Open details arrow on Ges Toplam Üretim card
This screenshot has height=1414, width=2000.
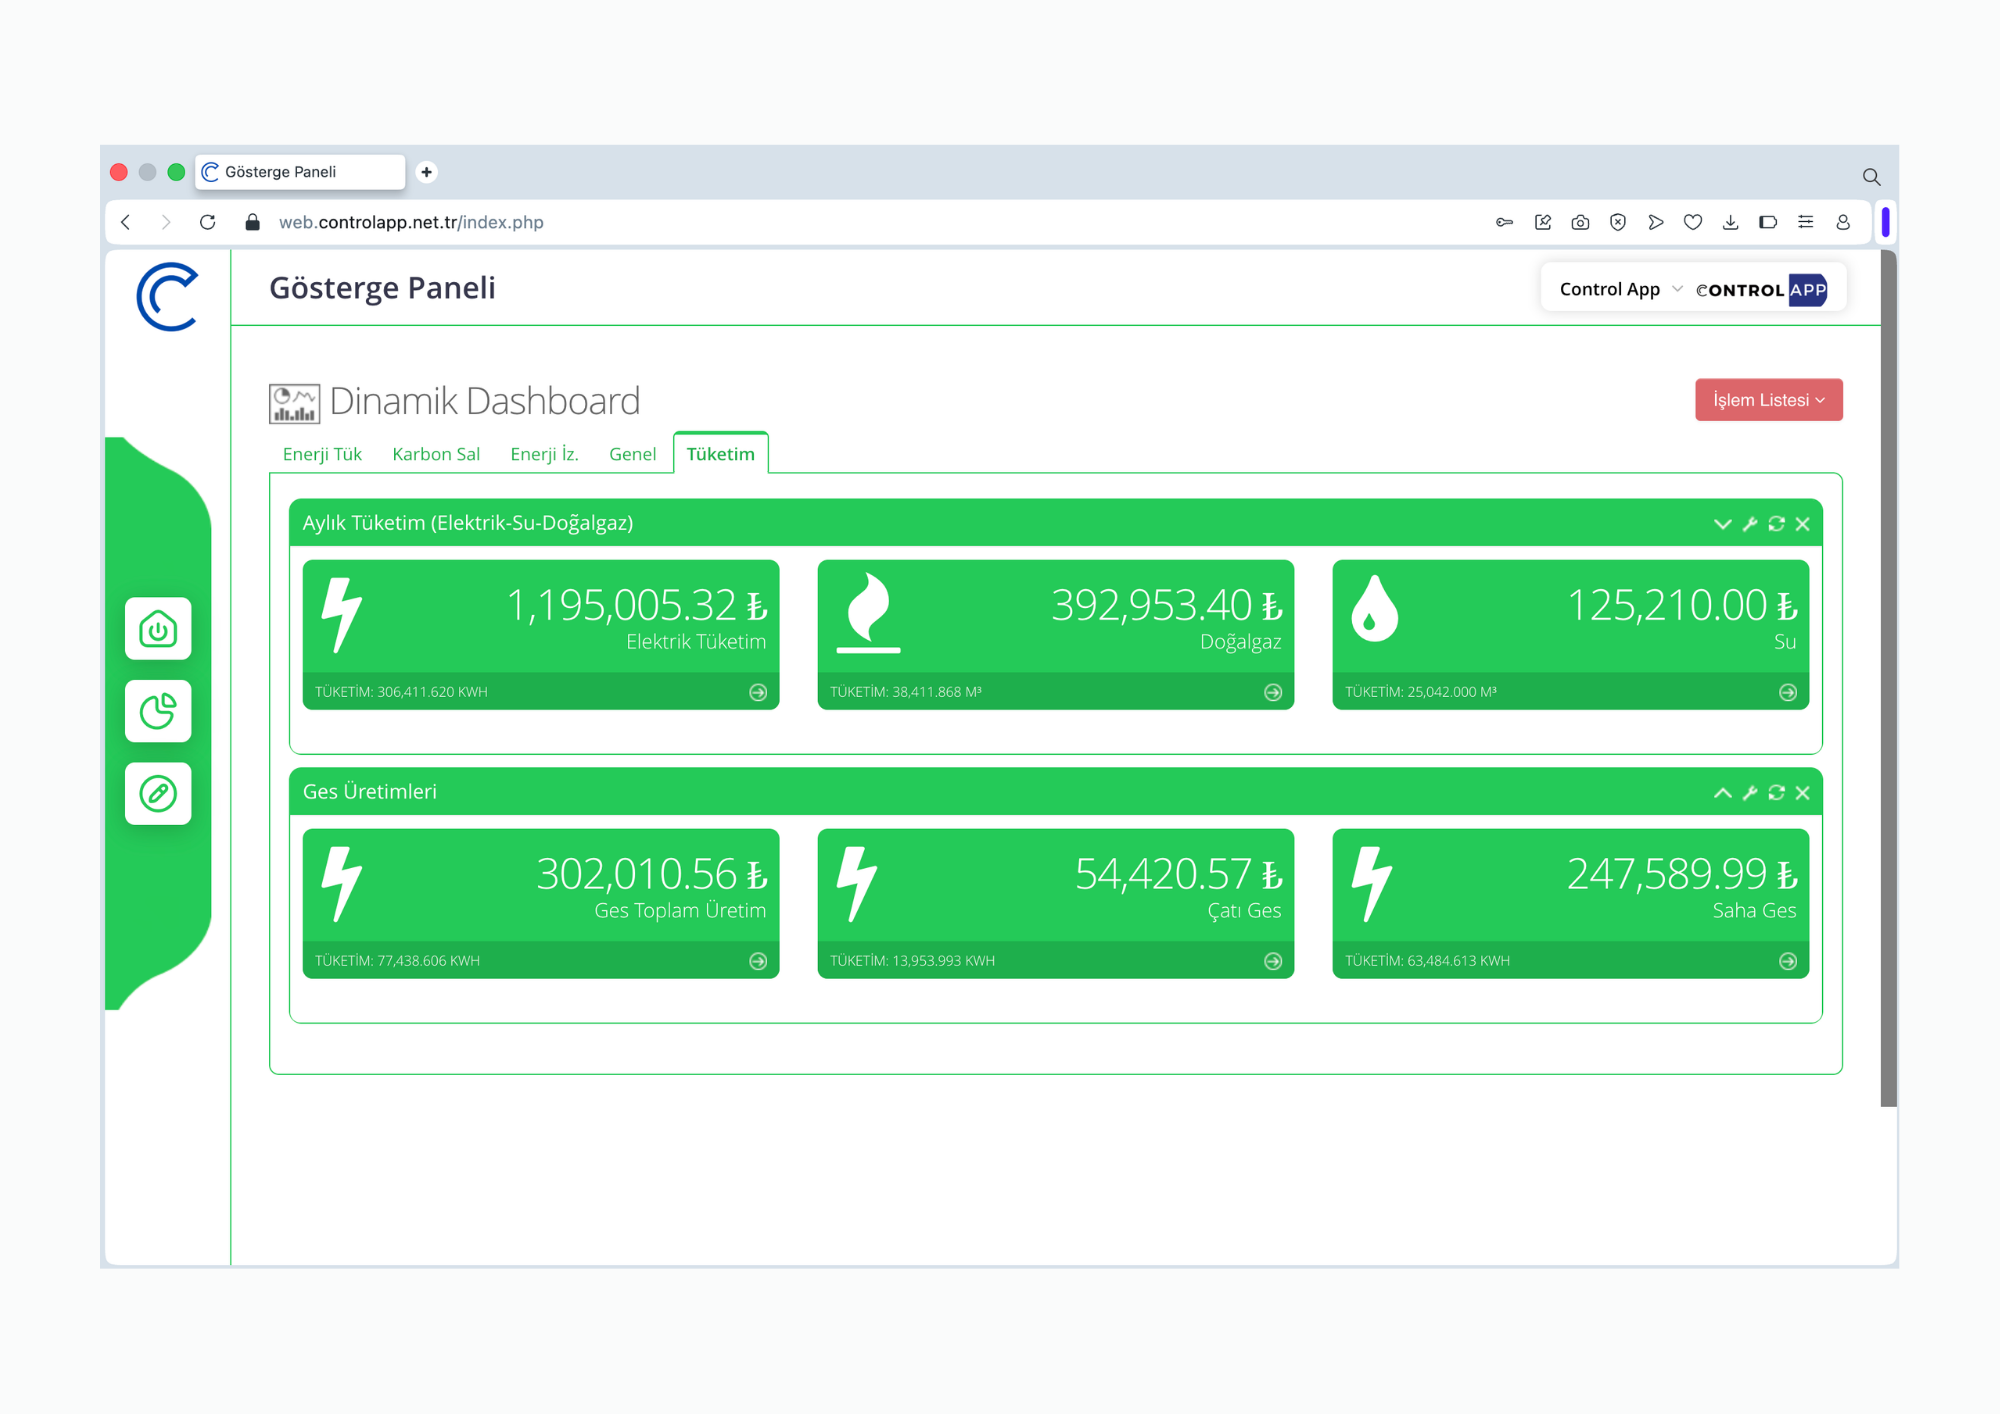click(758, 961)
